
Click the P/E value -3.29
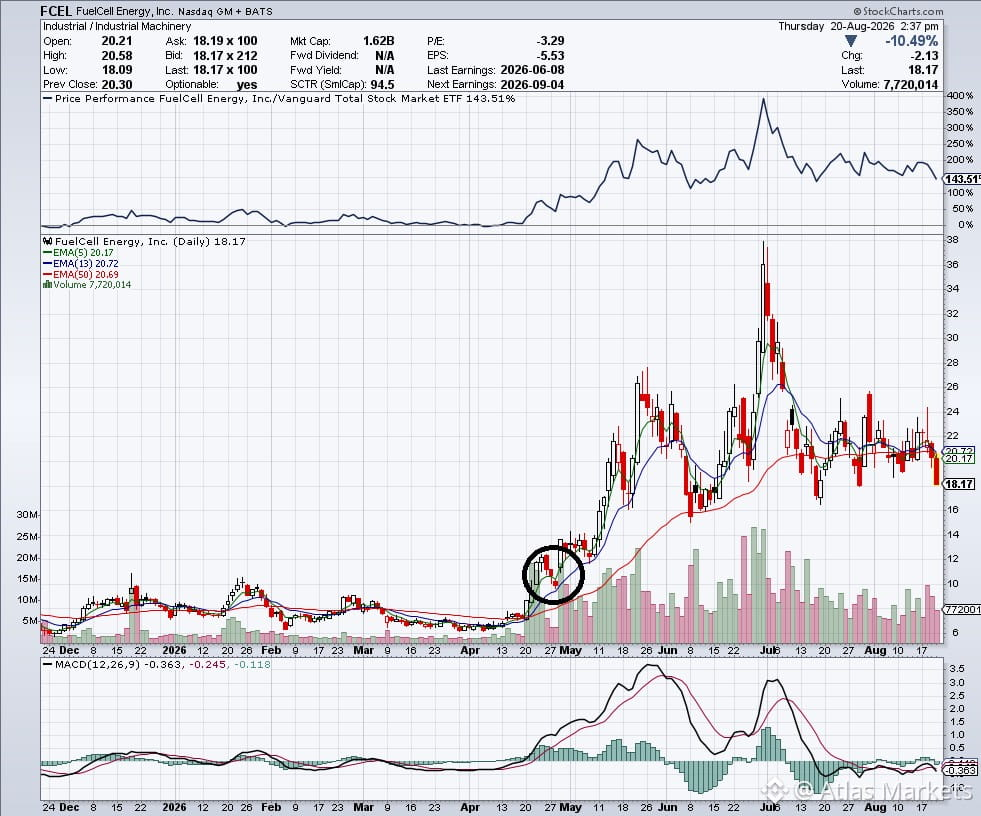[551, 41]
